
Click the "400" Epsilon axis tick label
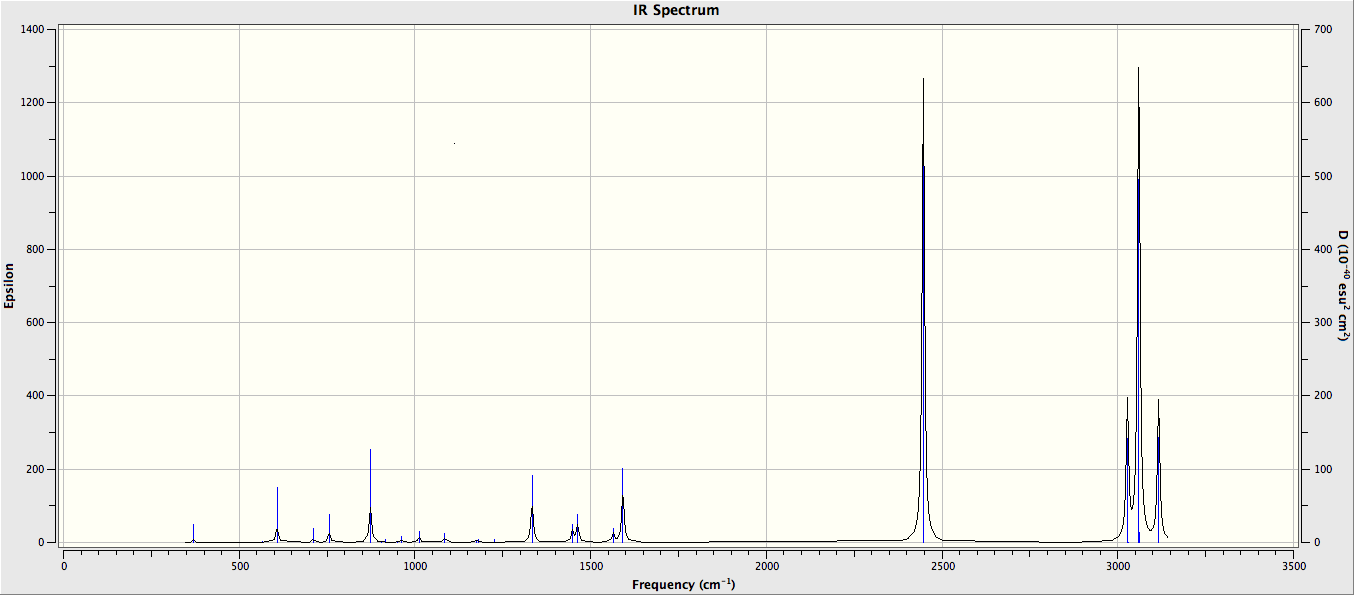(36, 396)
